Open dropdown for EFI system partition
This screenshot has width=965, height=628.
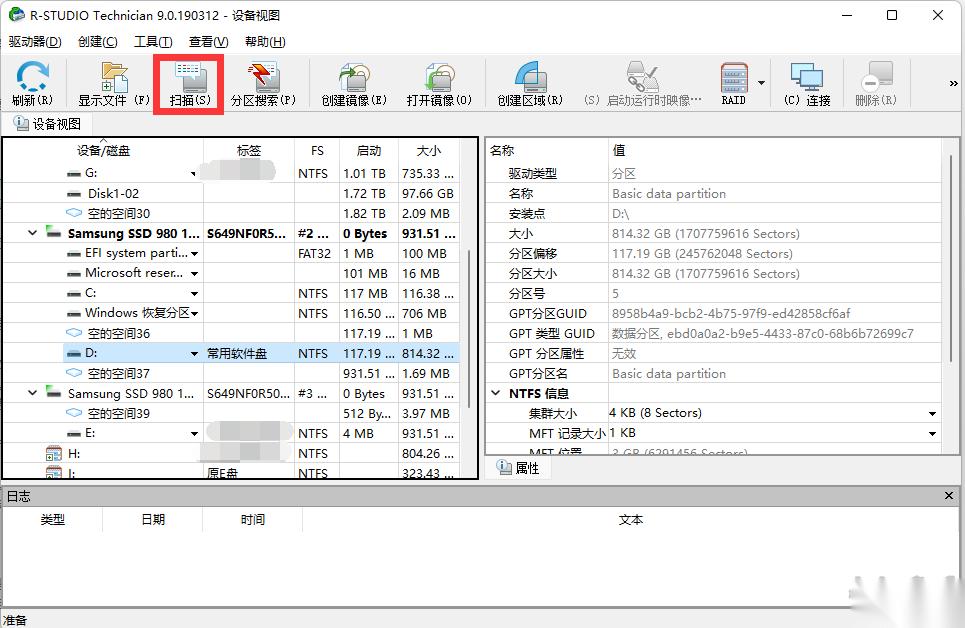pos(194,254)
